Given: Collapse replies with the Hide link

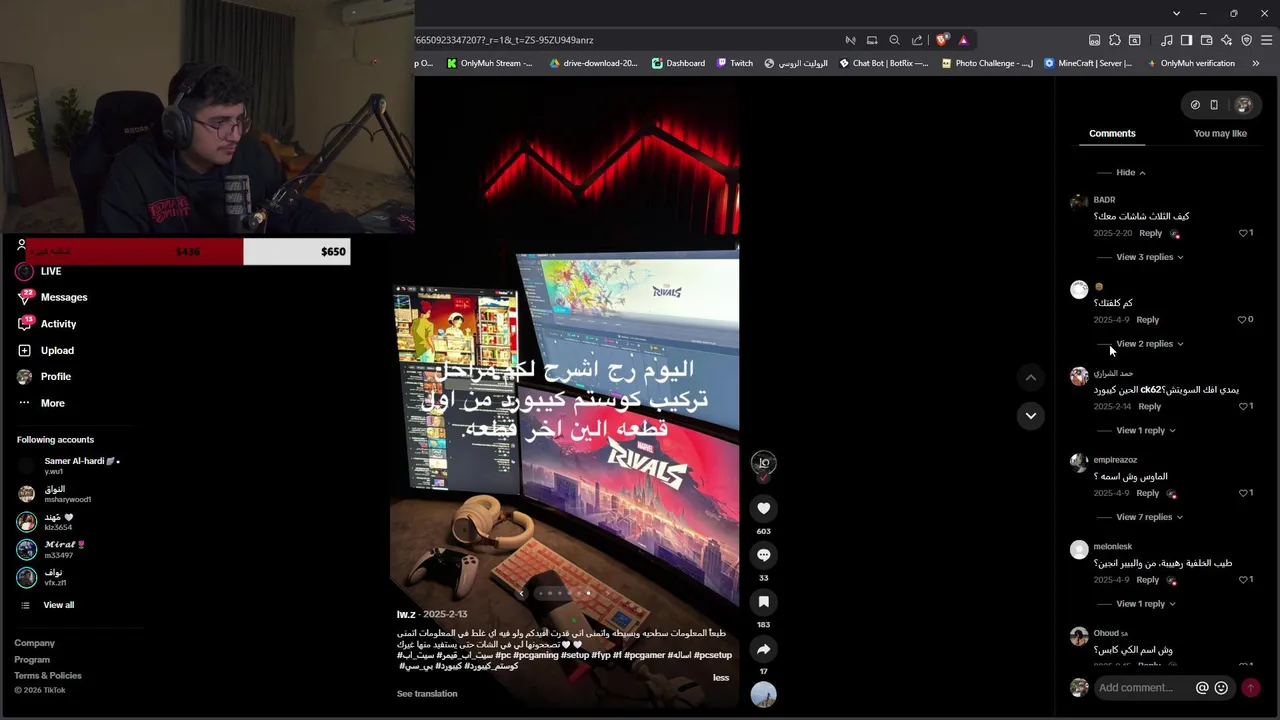Looking at the screenshot, I should pyautogui.click(x=1130, y=173).
